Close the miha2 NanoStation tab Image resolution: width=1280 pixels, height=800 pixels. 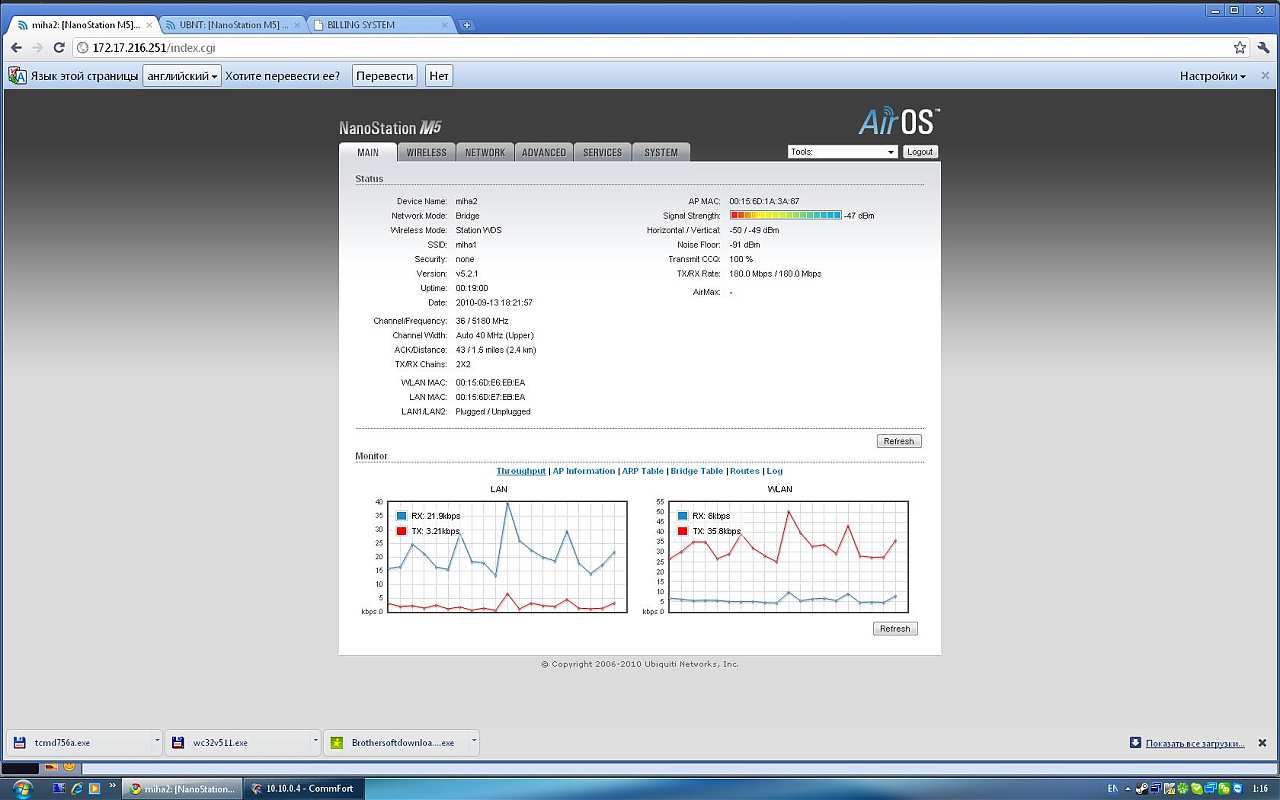click(148, 25)
